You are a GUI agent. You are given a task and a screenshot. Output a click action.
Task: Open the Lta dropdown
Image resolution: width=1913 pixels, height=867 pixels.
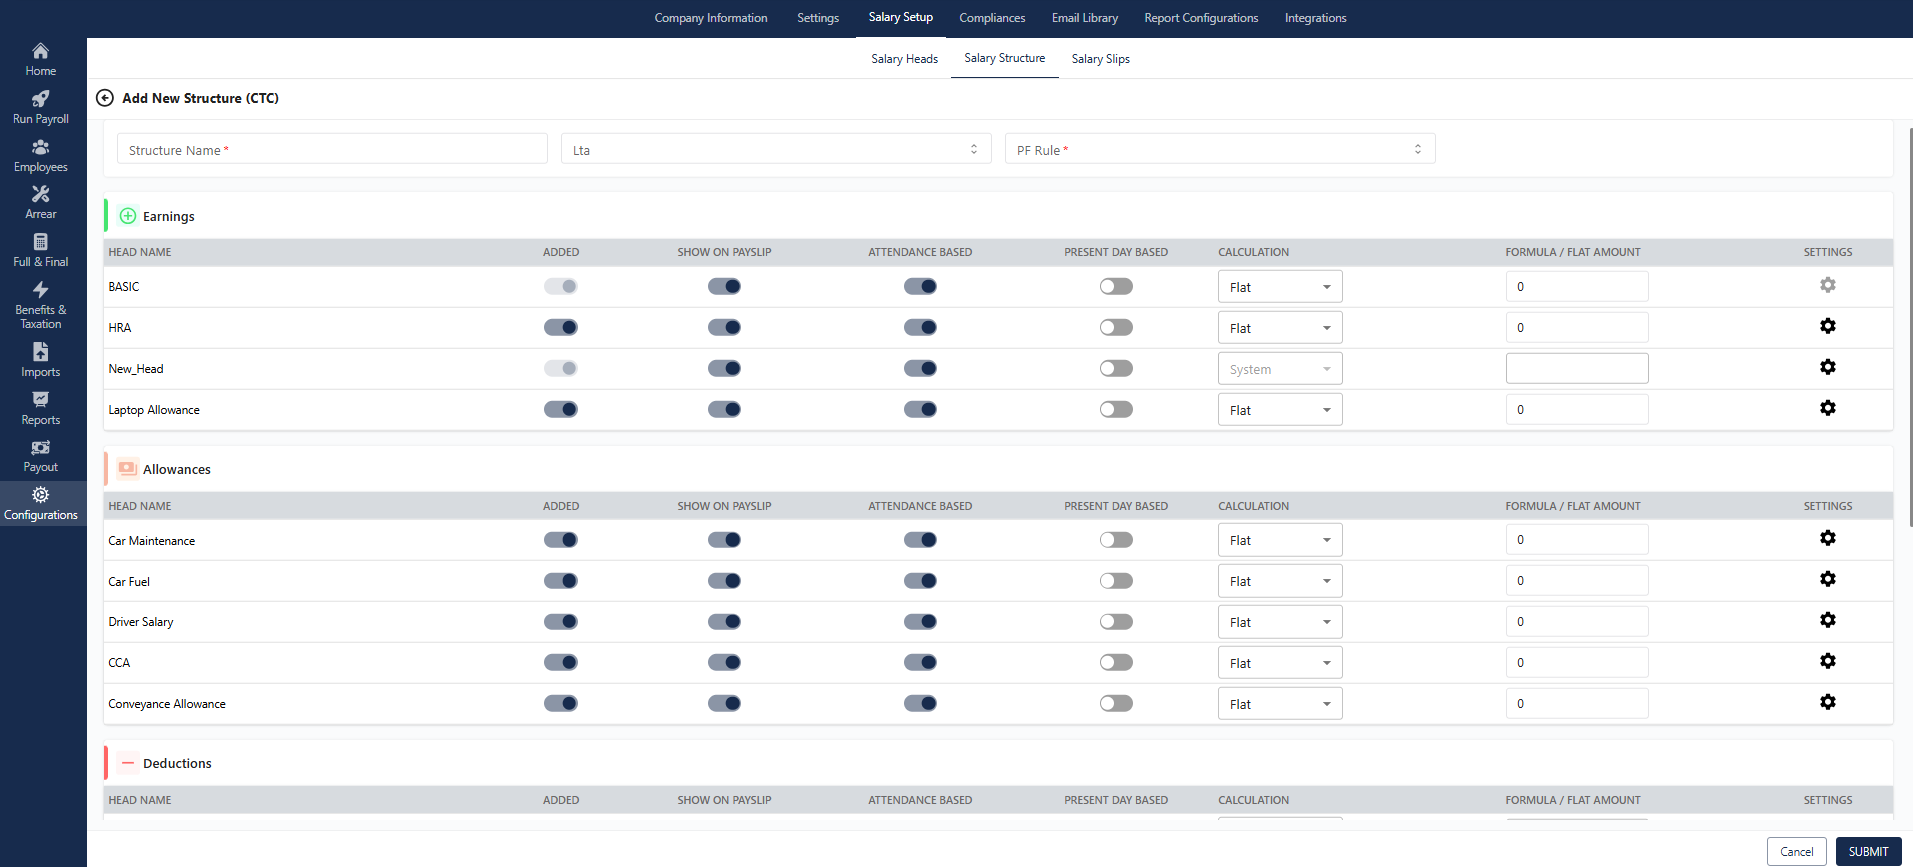point(776,149)
